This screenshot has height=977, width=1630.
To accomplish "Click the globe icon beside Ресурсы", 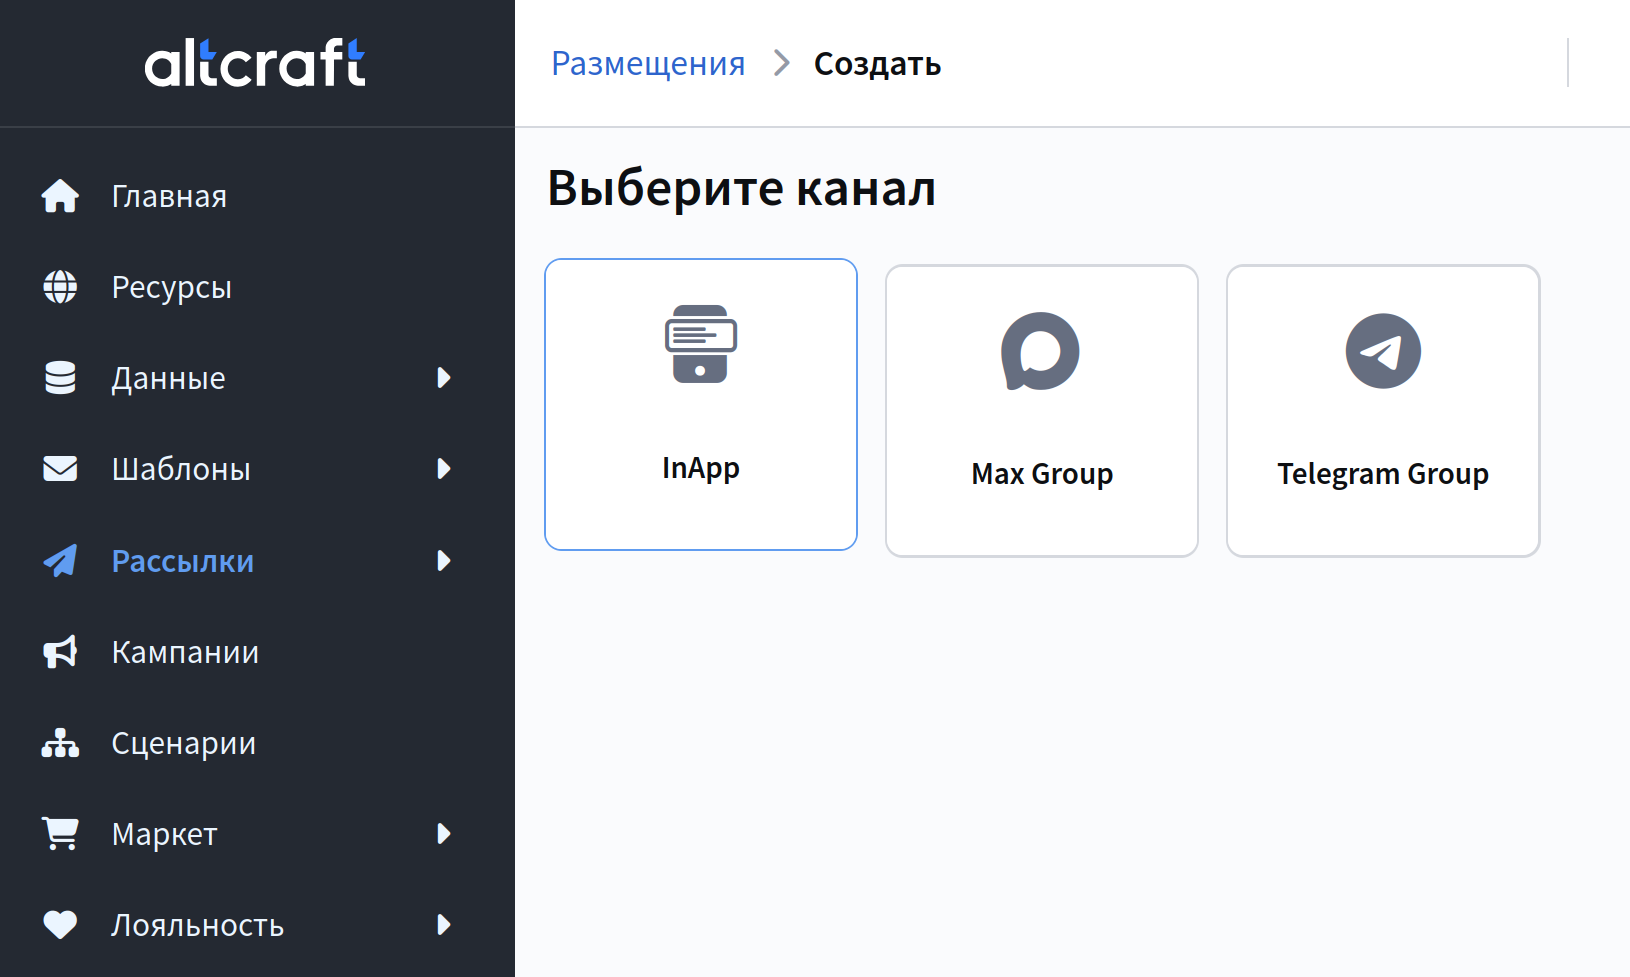I will coord(60,287).
